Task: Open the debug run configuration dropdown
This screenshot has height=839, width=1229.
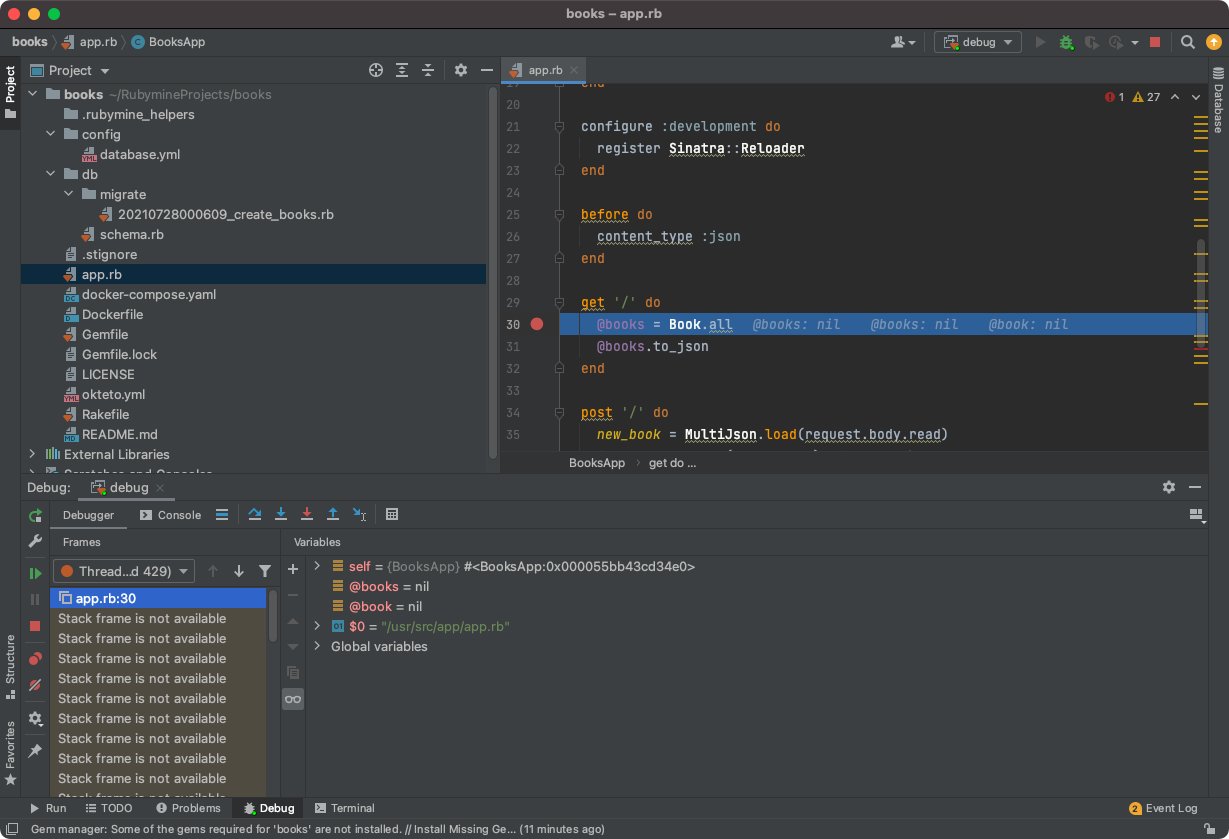Action: pos(978,42)
